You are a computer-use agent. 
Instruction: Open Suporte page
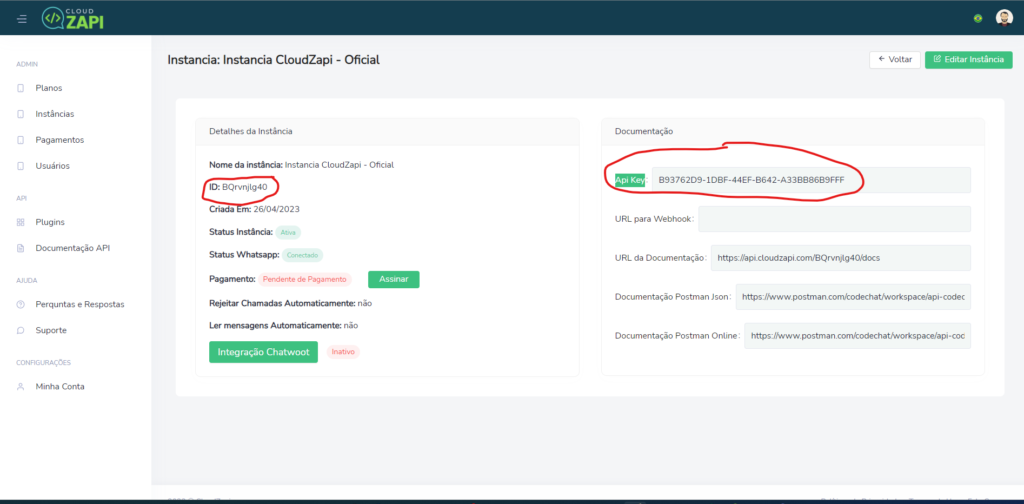tap(51, 330)
